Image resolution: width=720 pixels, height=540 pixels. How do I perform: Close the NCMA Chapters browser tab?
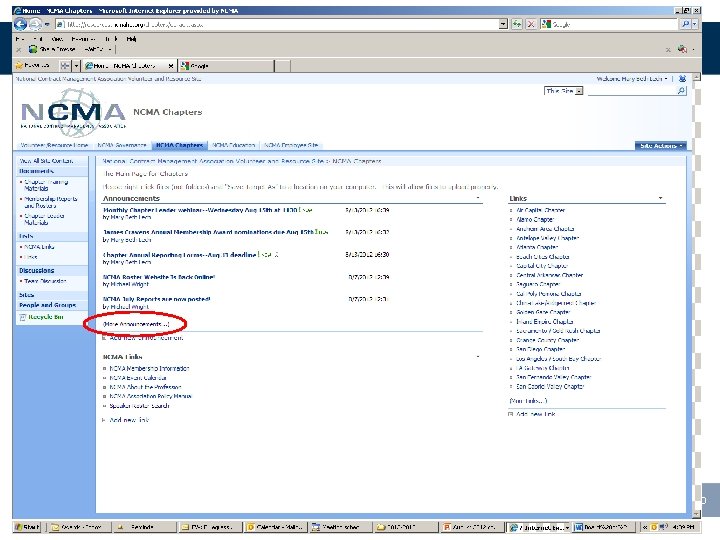click(x=170, y=66)
